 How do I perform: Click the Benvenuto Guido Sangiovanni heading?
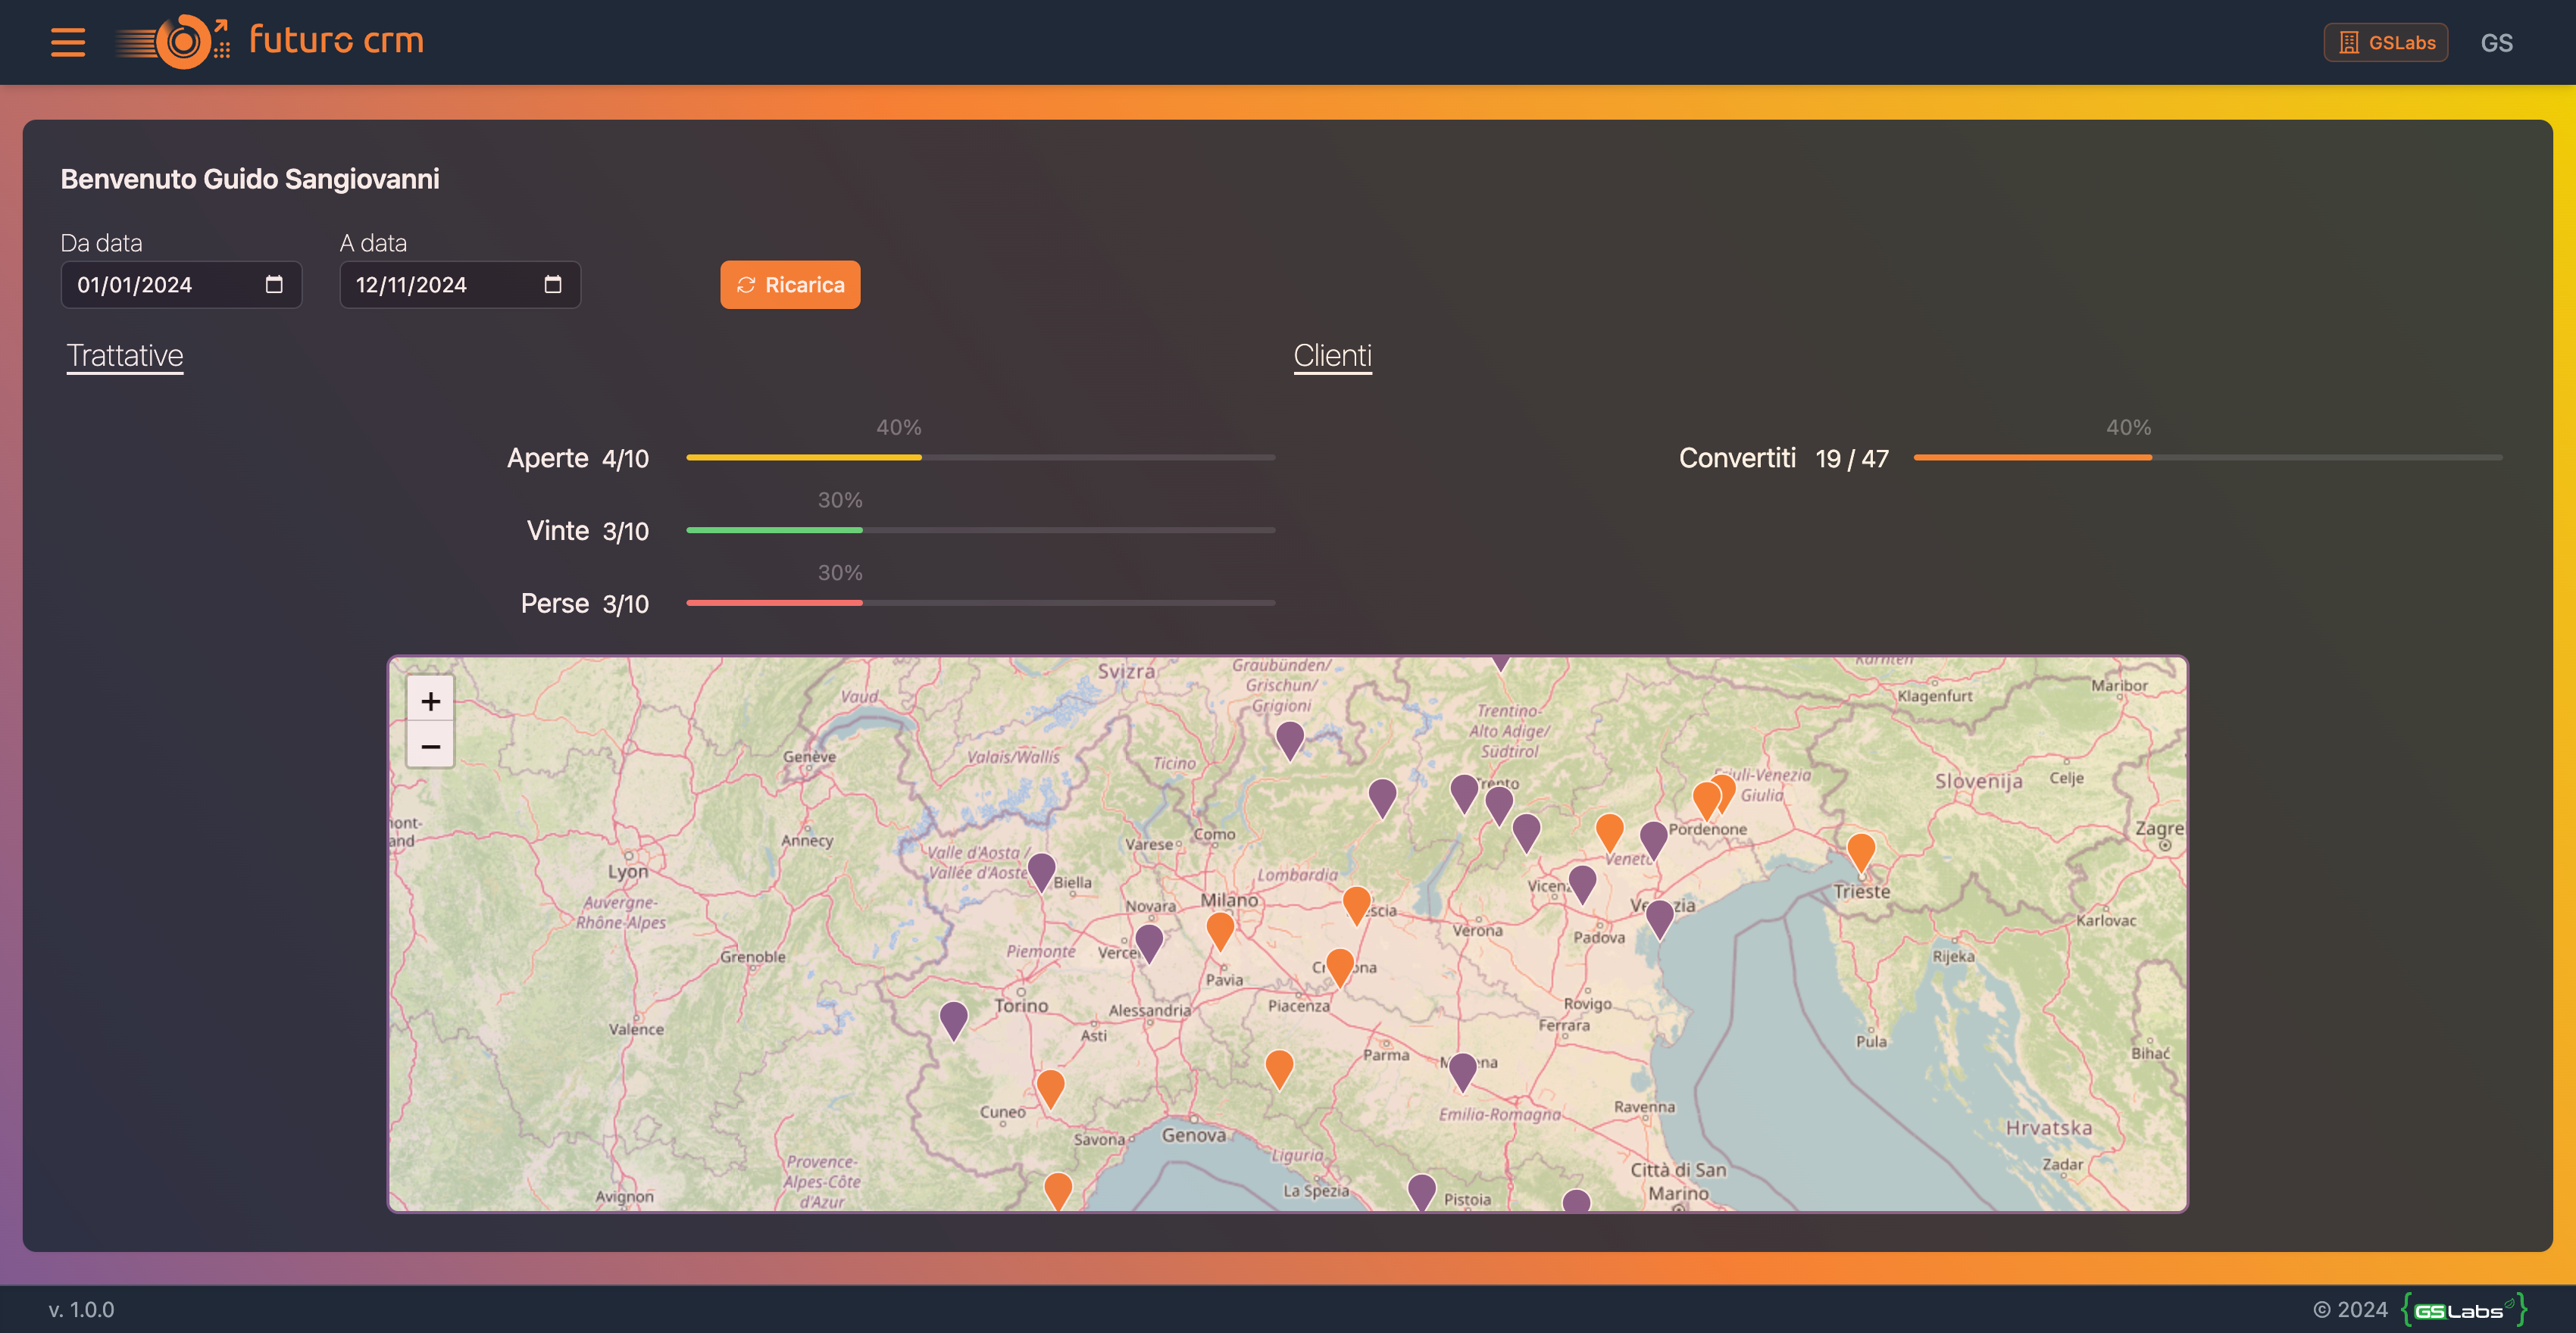250,179
